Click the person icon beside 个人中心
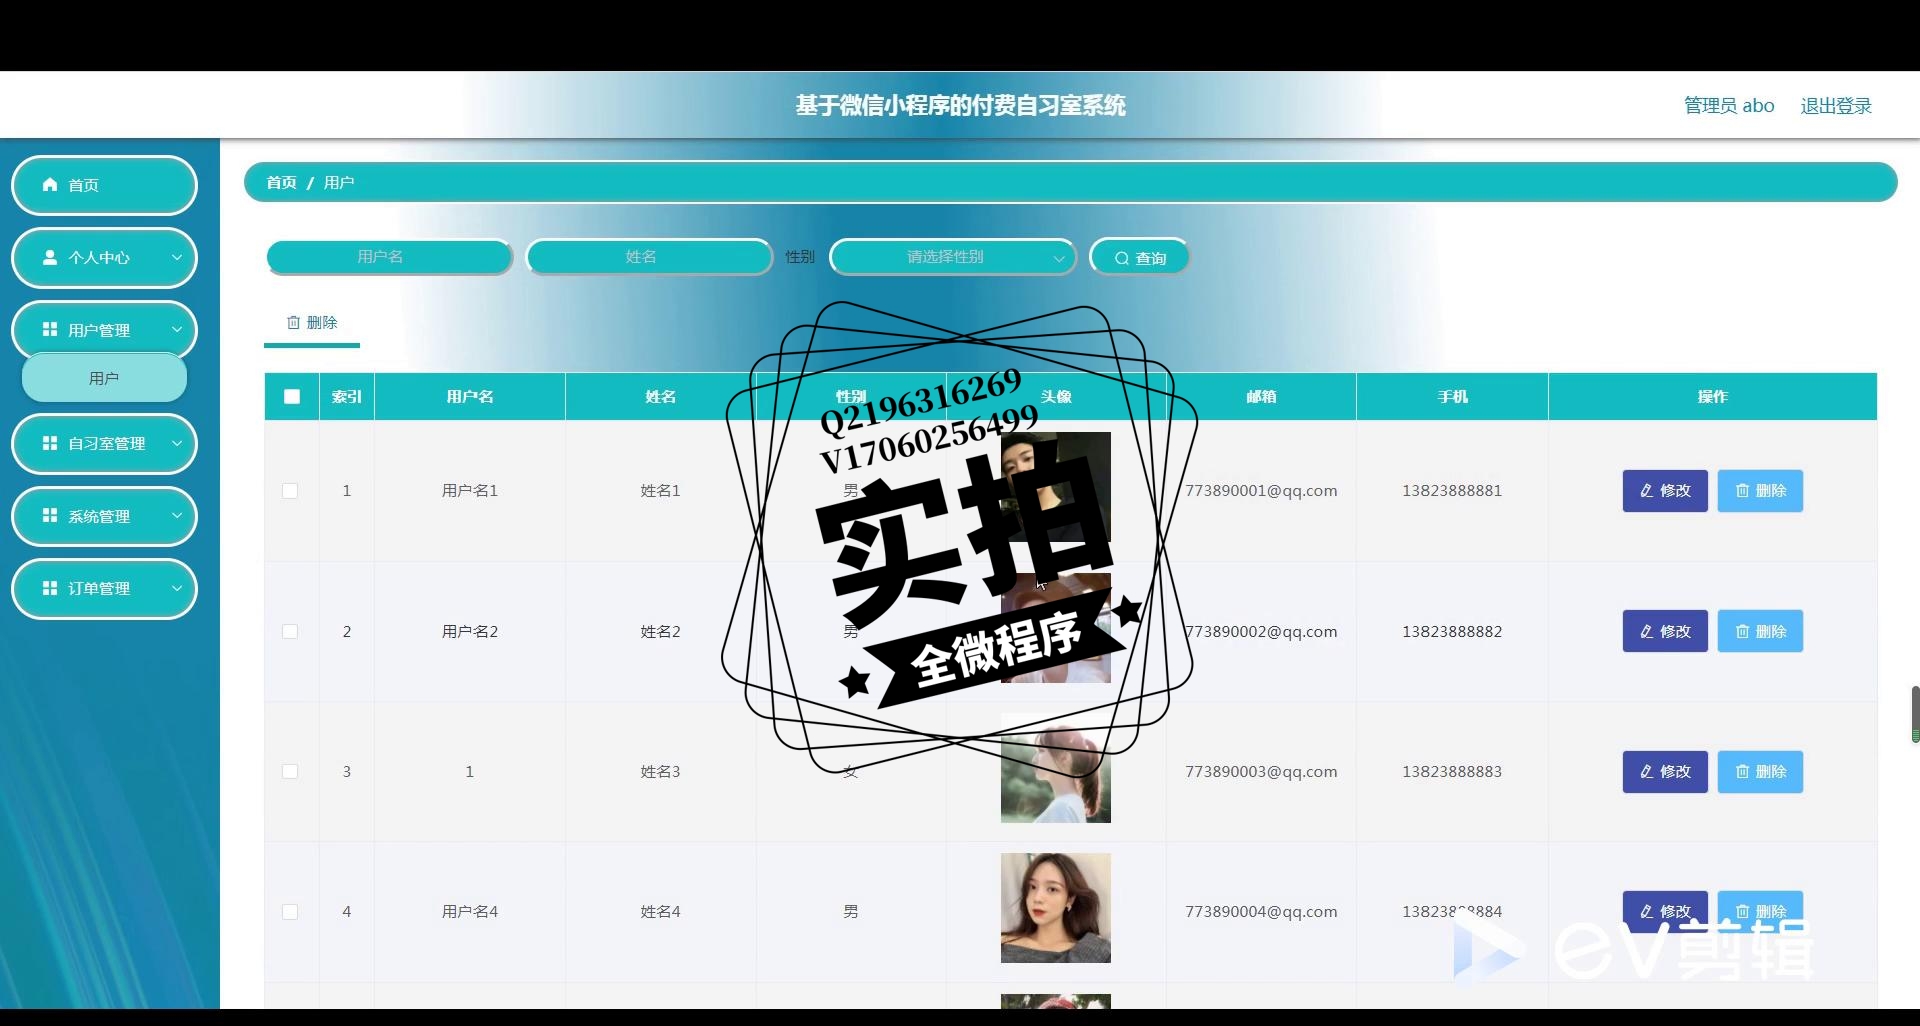Viewport: 1920px width, 1026px height. coord(50,257)
